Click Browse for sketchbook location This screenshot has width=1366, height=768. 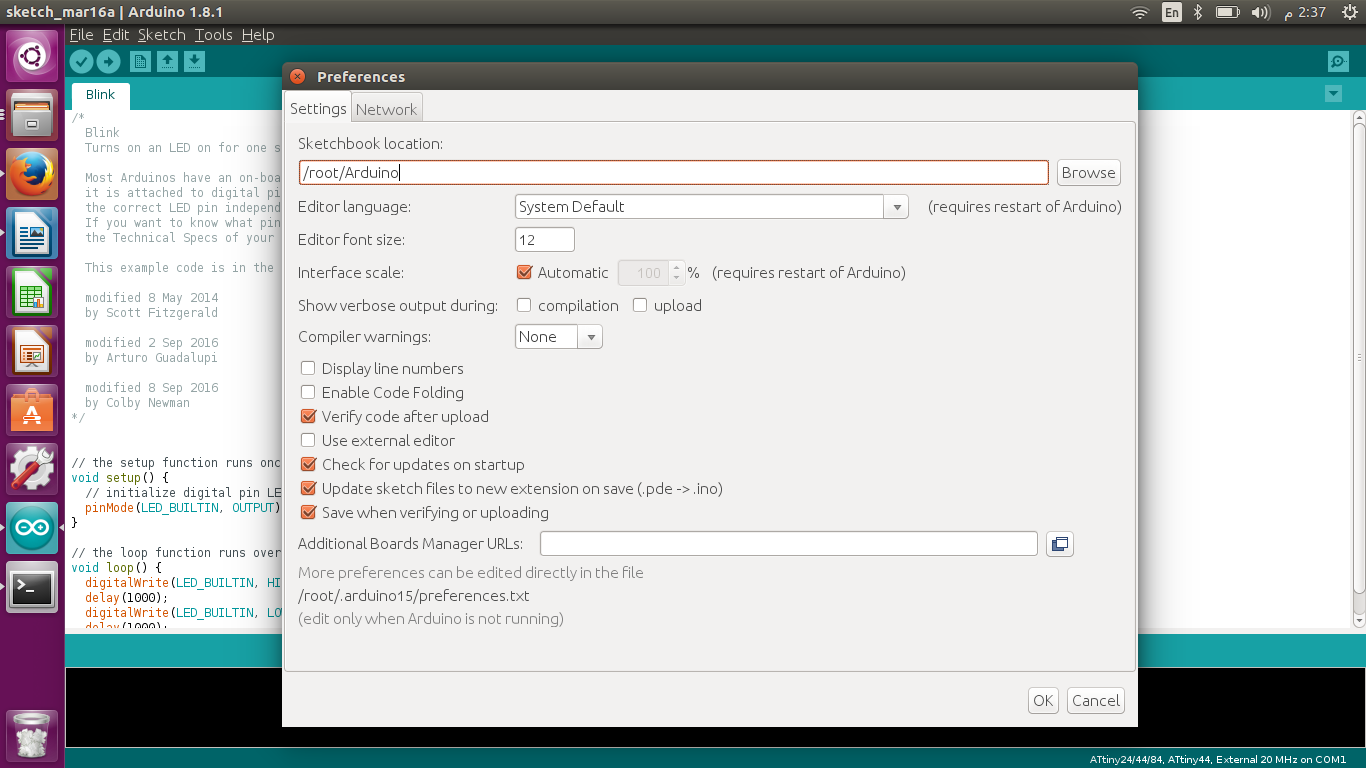click(1088, 172)
